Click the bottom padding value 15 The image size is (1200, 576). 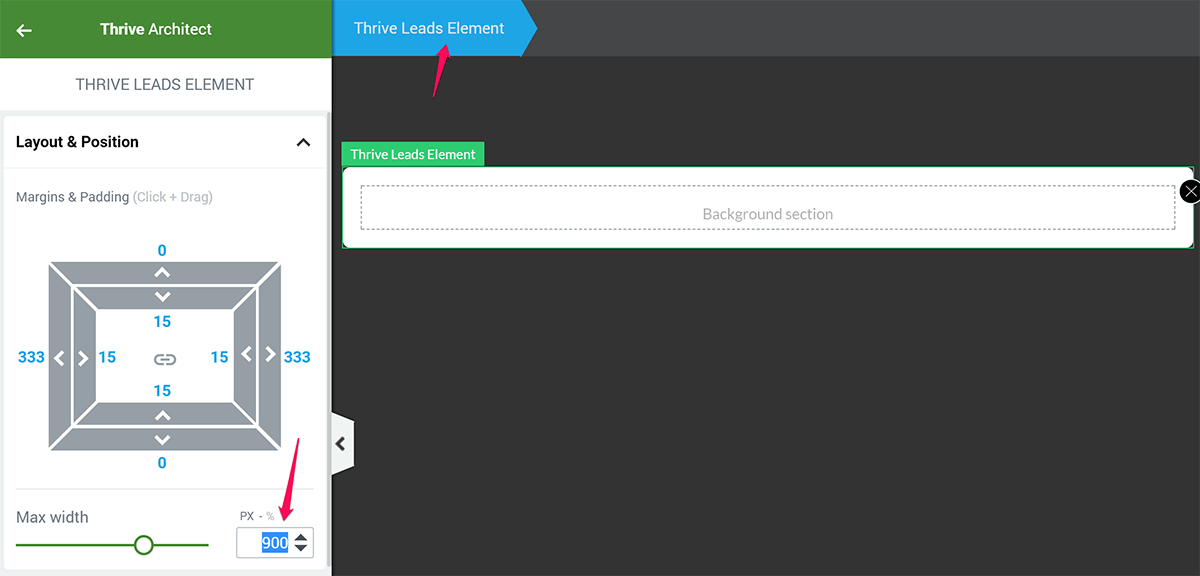pyautogui.click(x=162, y=391)
